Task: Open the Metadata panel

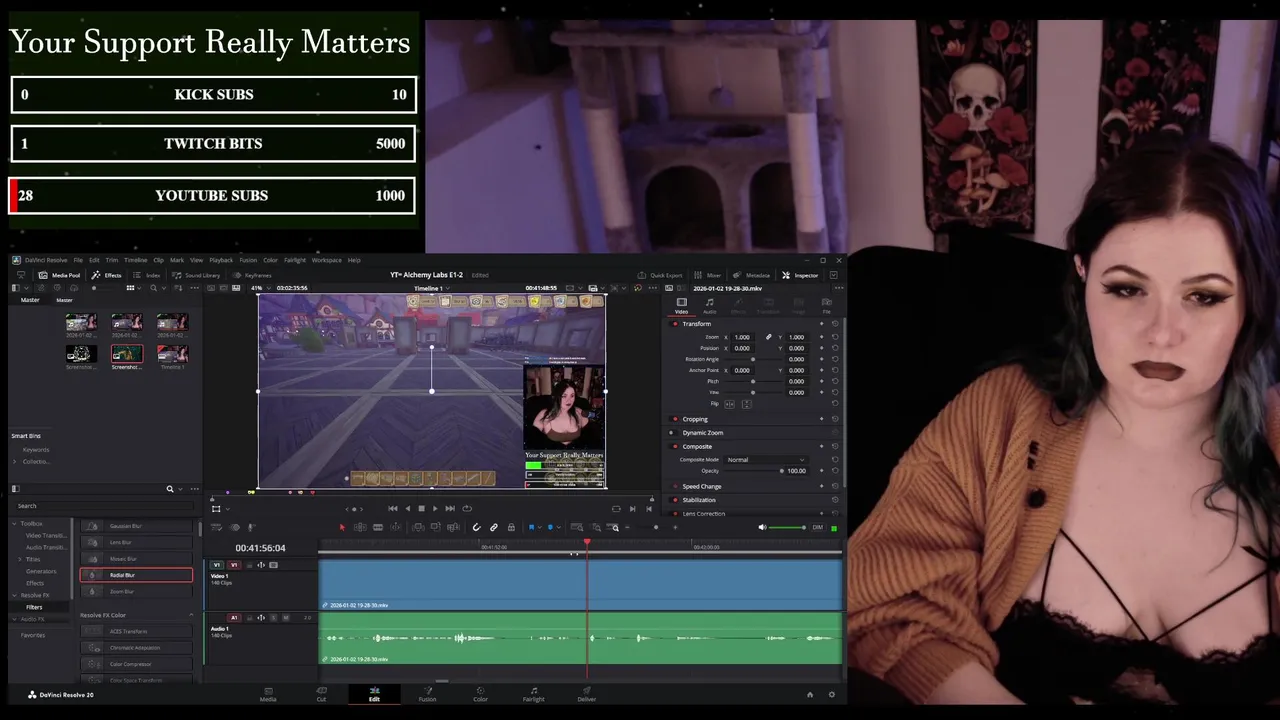Action: 752,275
